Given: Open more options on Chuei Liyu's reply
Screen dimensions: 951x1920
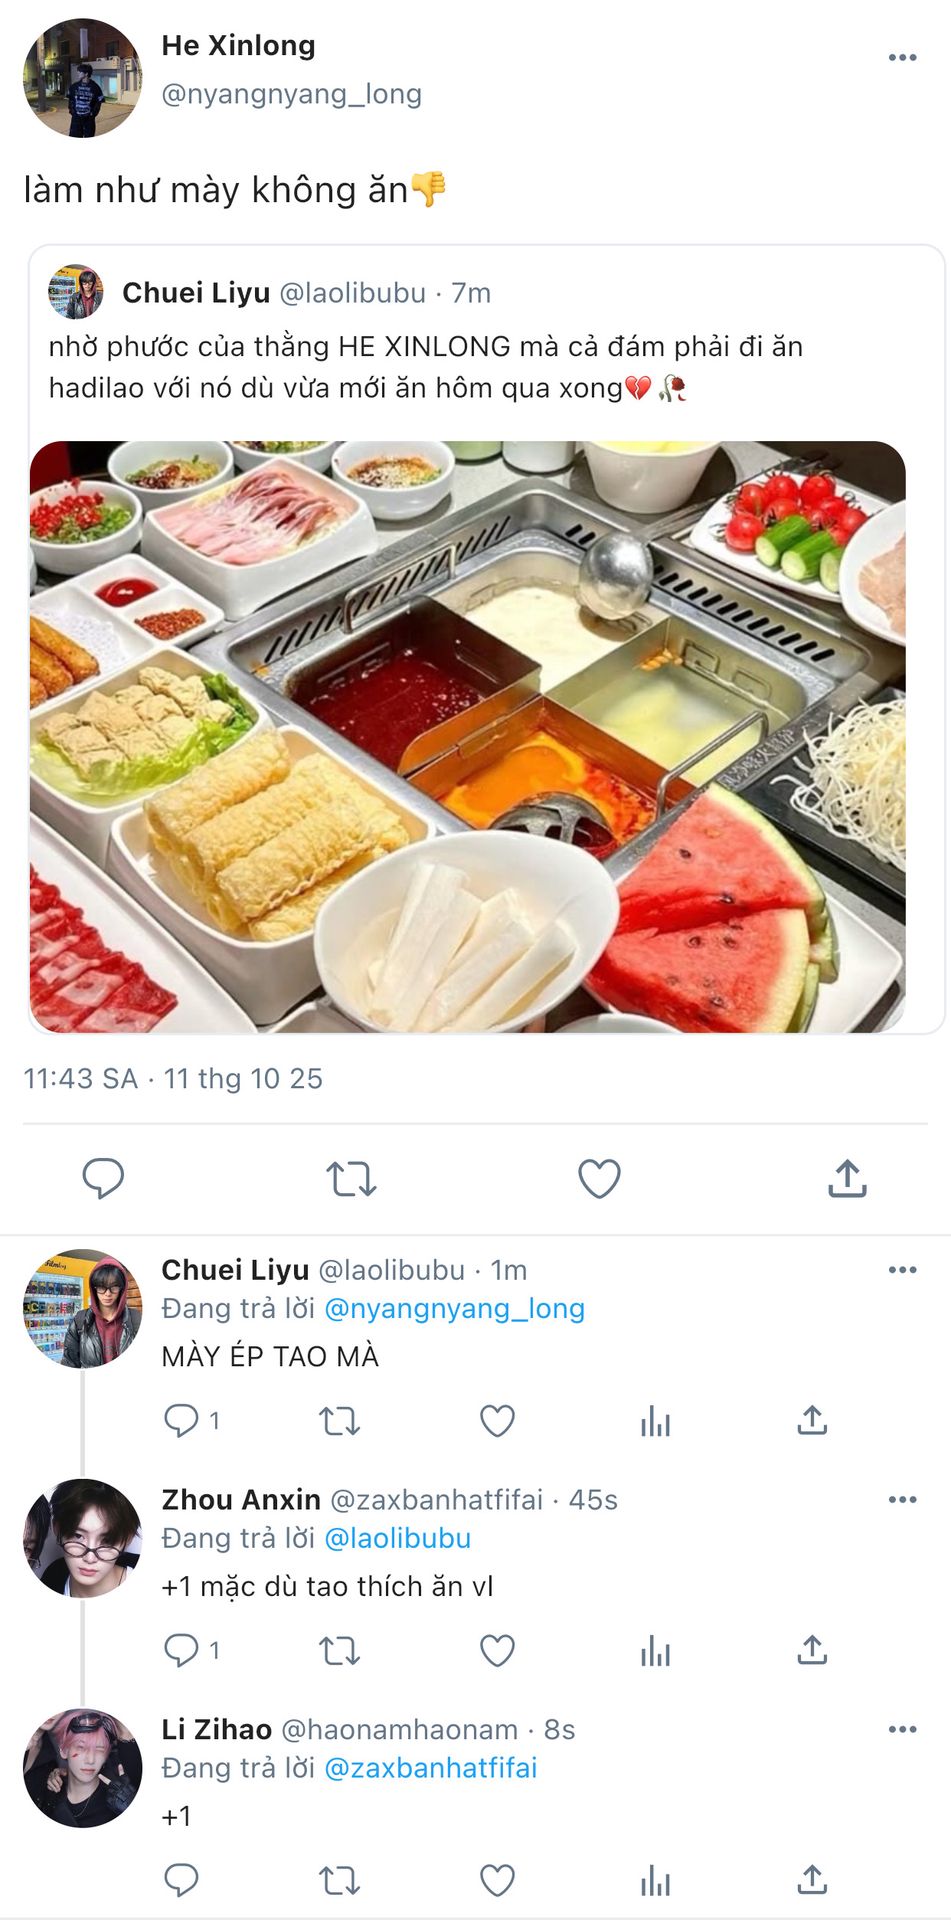Looking at the screenshot, I should point(902,1270).
